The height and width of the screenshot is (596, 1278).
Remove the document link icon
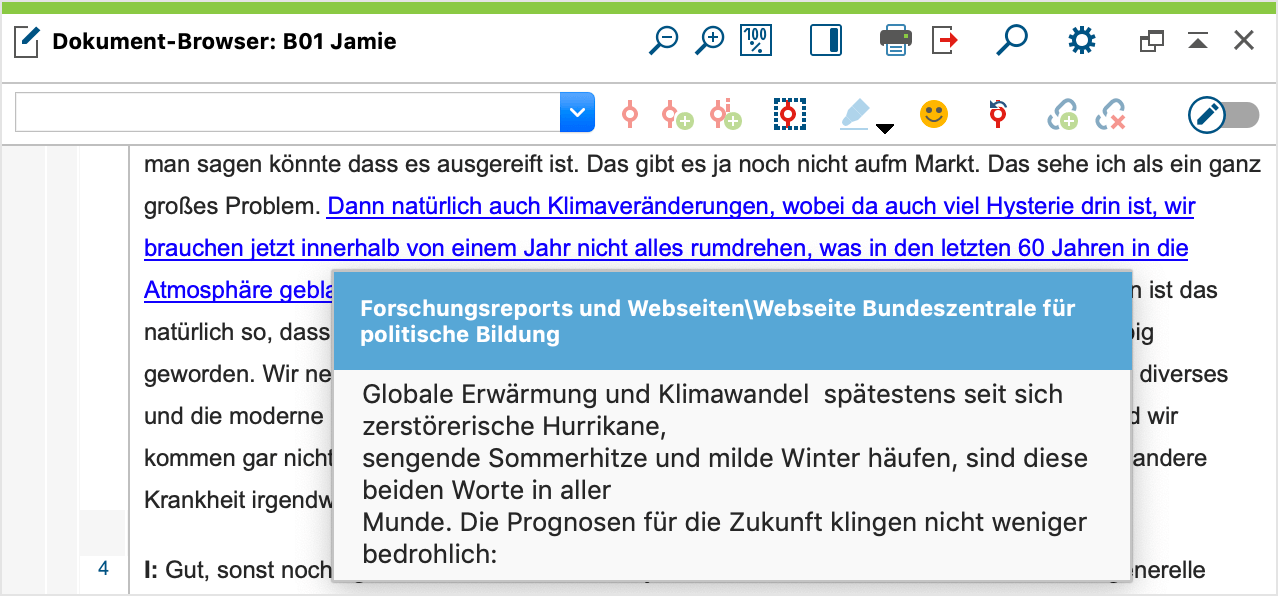pos(1110,115)
